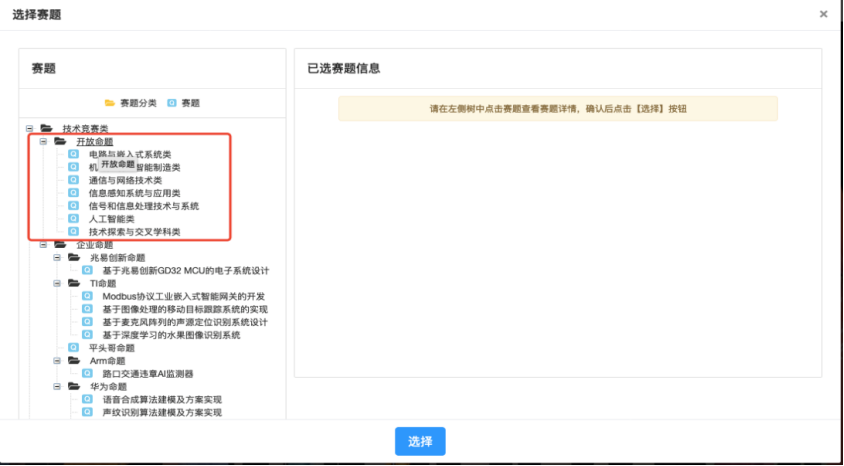Select 技术探索与交叉学科类 topic
Image resolution: width=844 pixels, height=466 pixels.
tap(134, 232)
